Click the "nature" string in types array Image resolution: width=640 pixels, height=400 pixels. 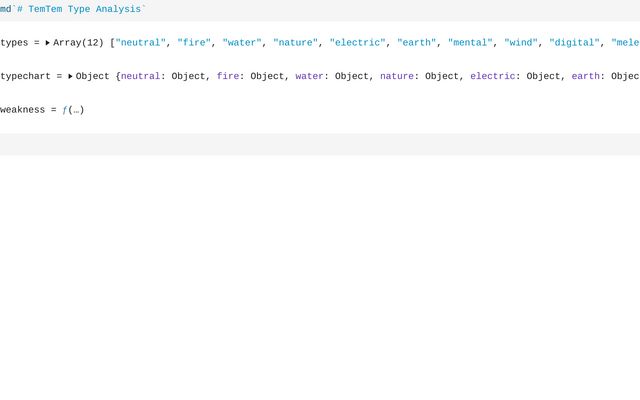pyautogui.click(x=296, y=43)
